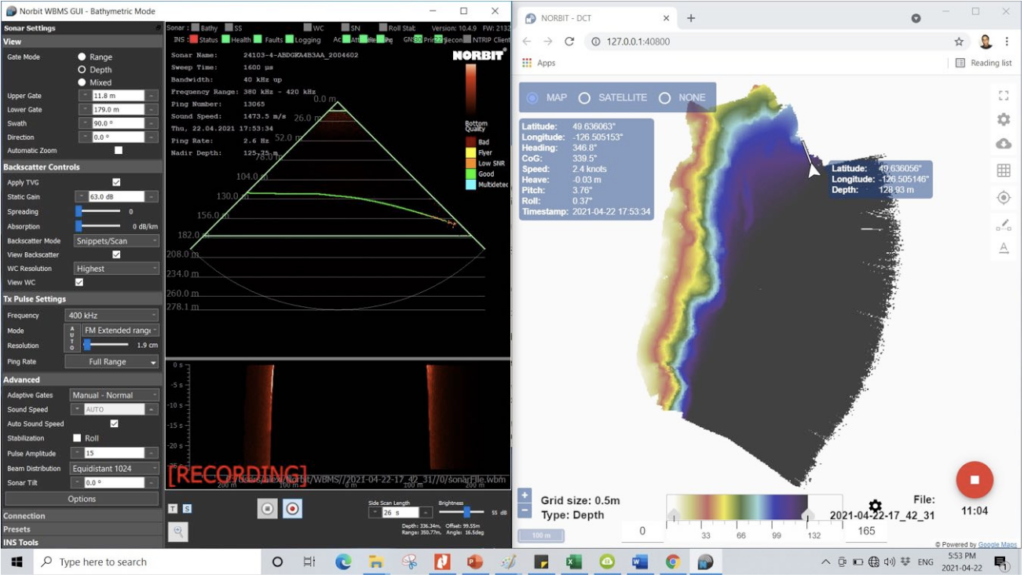The image size is (1024, 578).
Task: Click the Windows Start button
Action: tap(16, 562)
